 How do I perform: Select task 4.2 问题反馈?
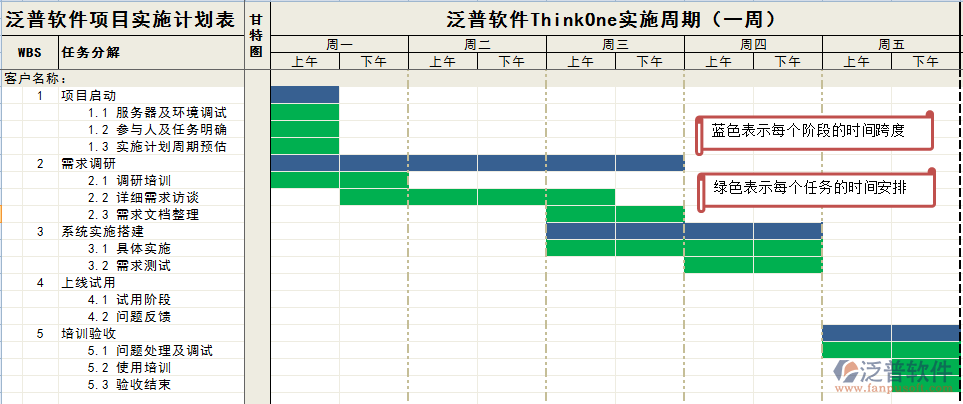coord(129,317)
